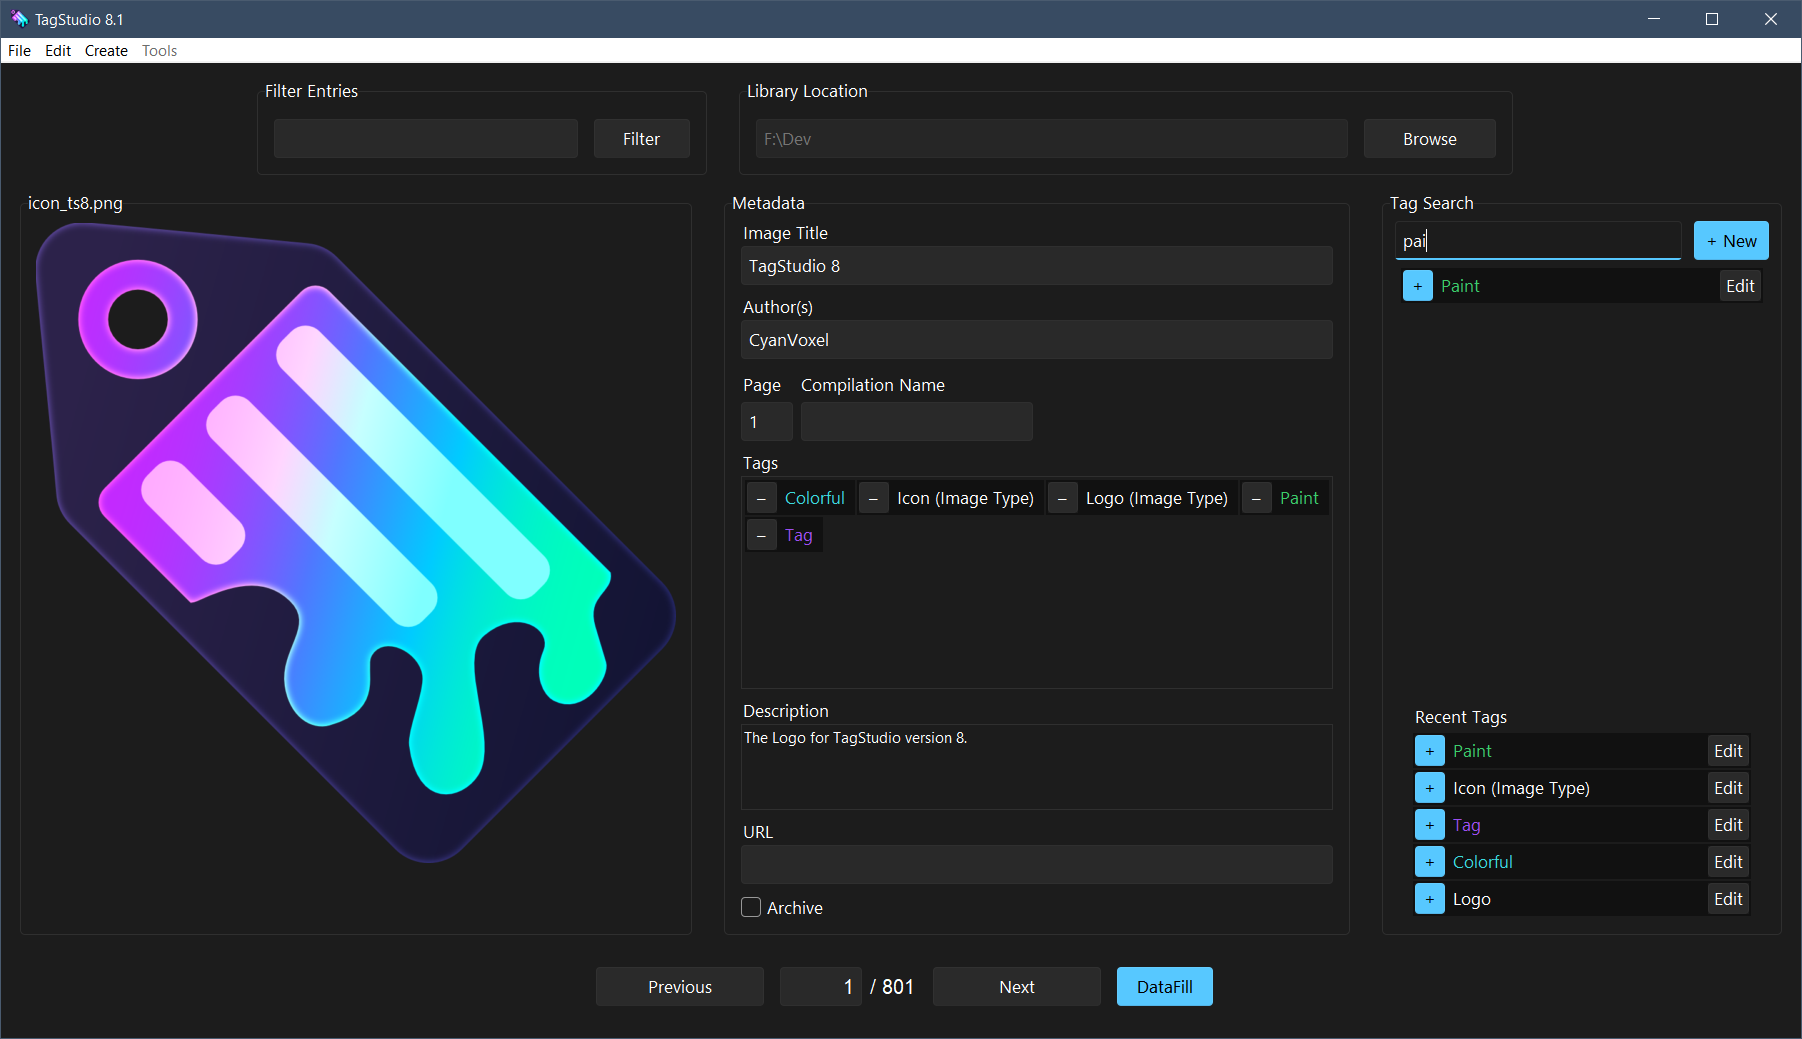Add Paint from Recent Tags with plus
The height and width of the screenshot is (1039, 1802).
(1429, 751)
